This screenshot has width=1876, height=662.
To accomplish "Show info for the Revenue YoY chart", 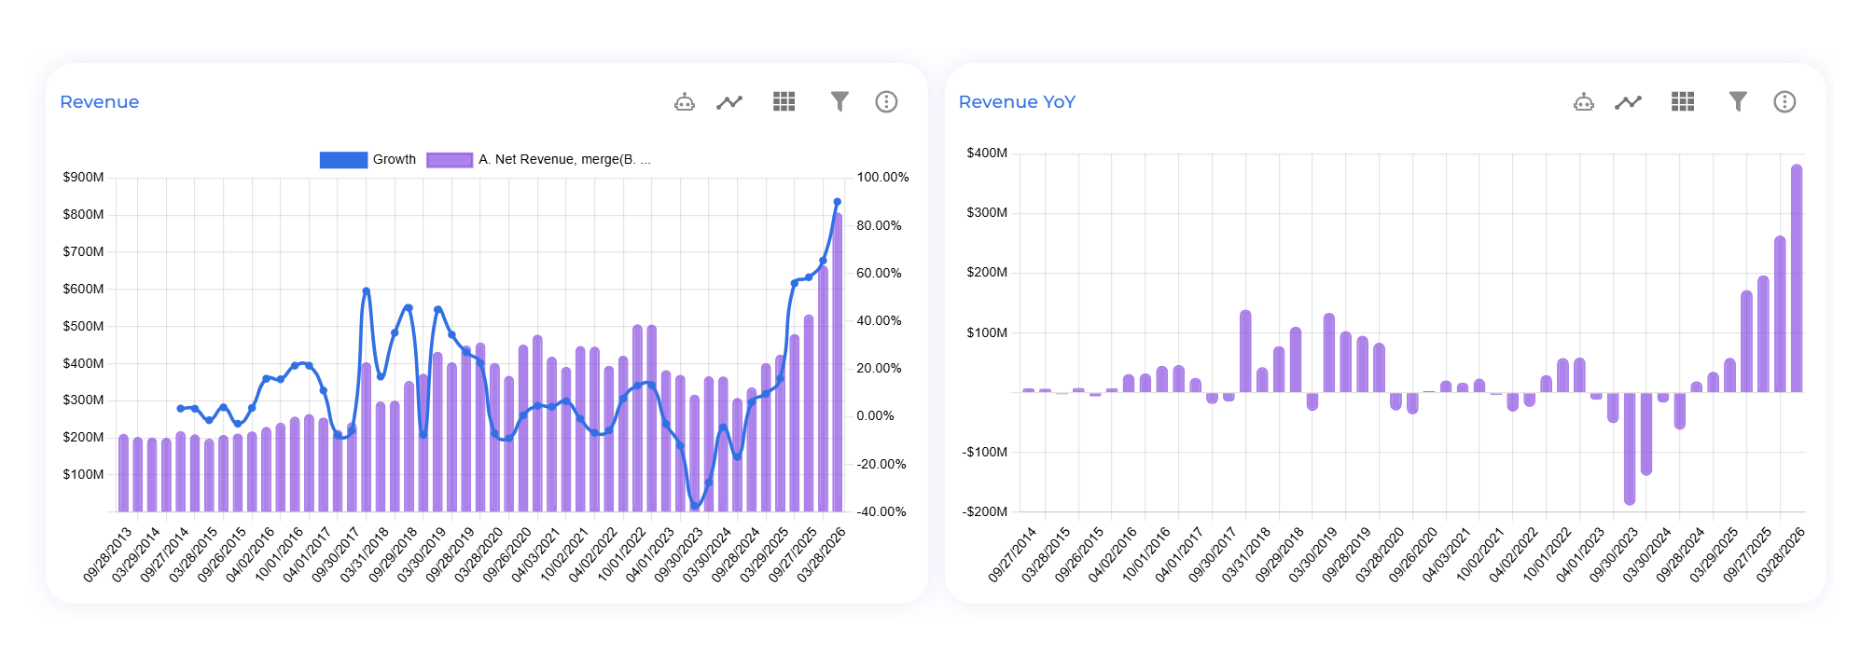I will pyautogui.click(x=1785, y=102).
